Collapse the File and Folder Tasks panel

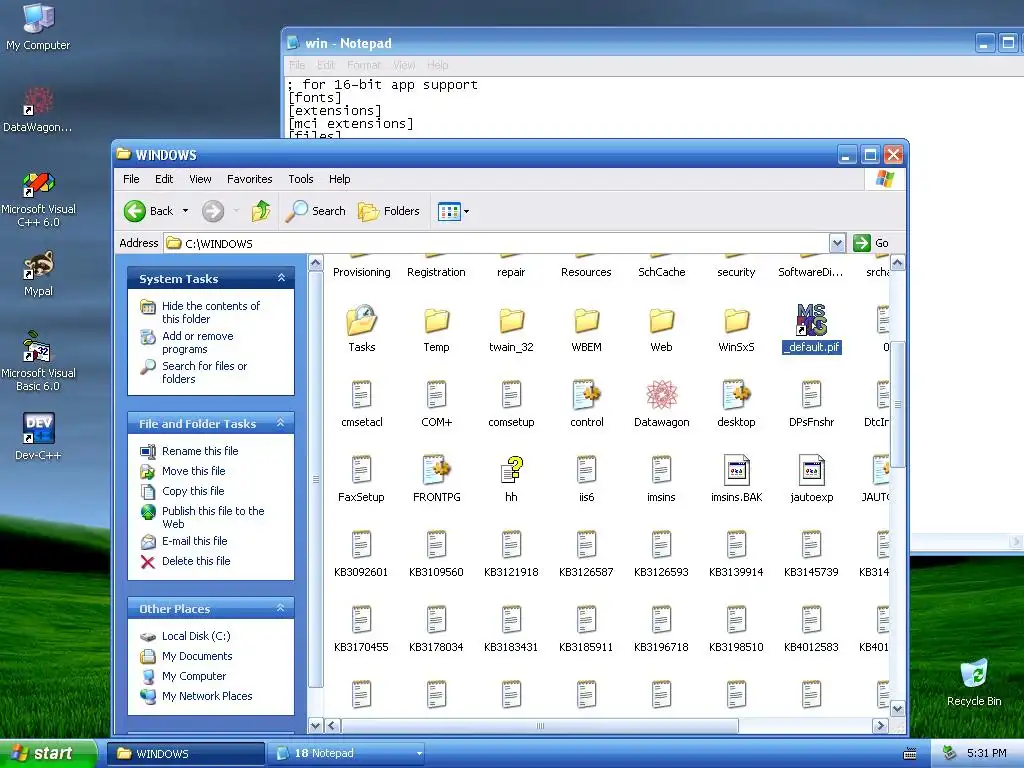(x=281, y=423)
